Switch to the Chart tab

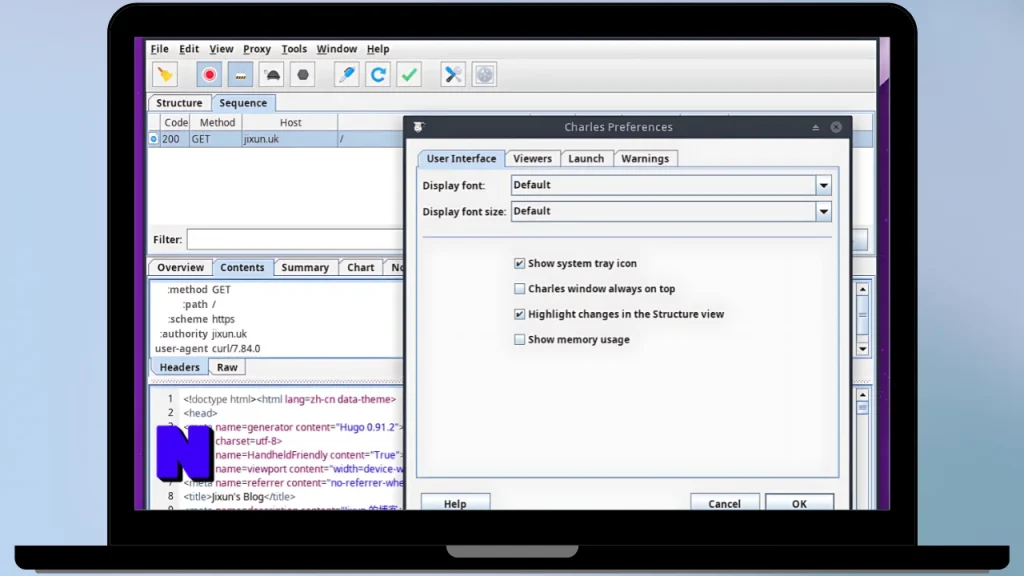[x=360, y=268]
